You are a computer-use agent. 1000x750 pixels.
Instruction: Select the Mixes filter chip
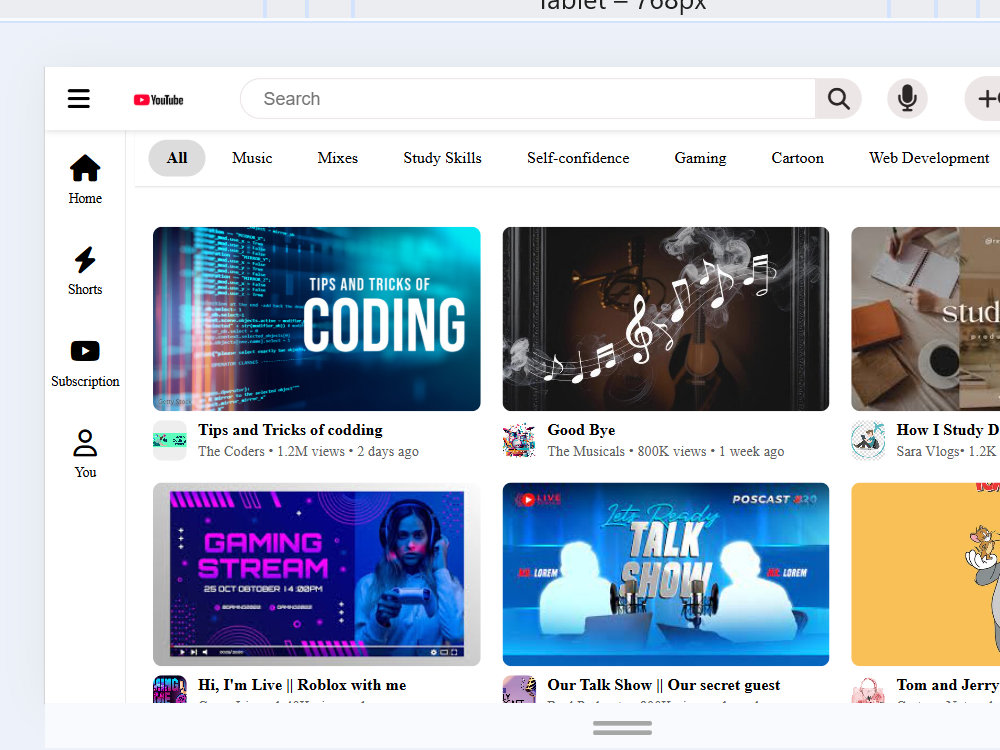point(337,158)
